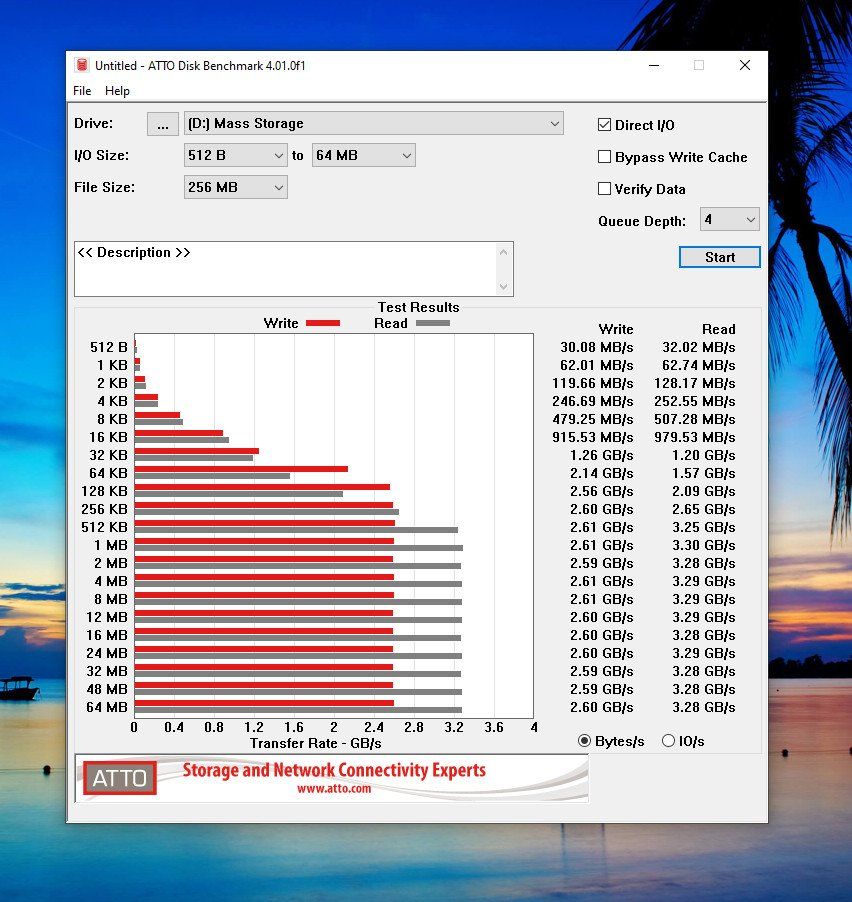The width and height of the screenshot is (852, 902).
Task: Enable Bypass Write Cache checkbox
Action: (x=604, y=157)
